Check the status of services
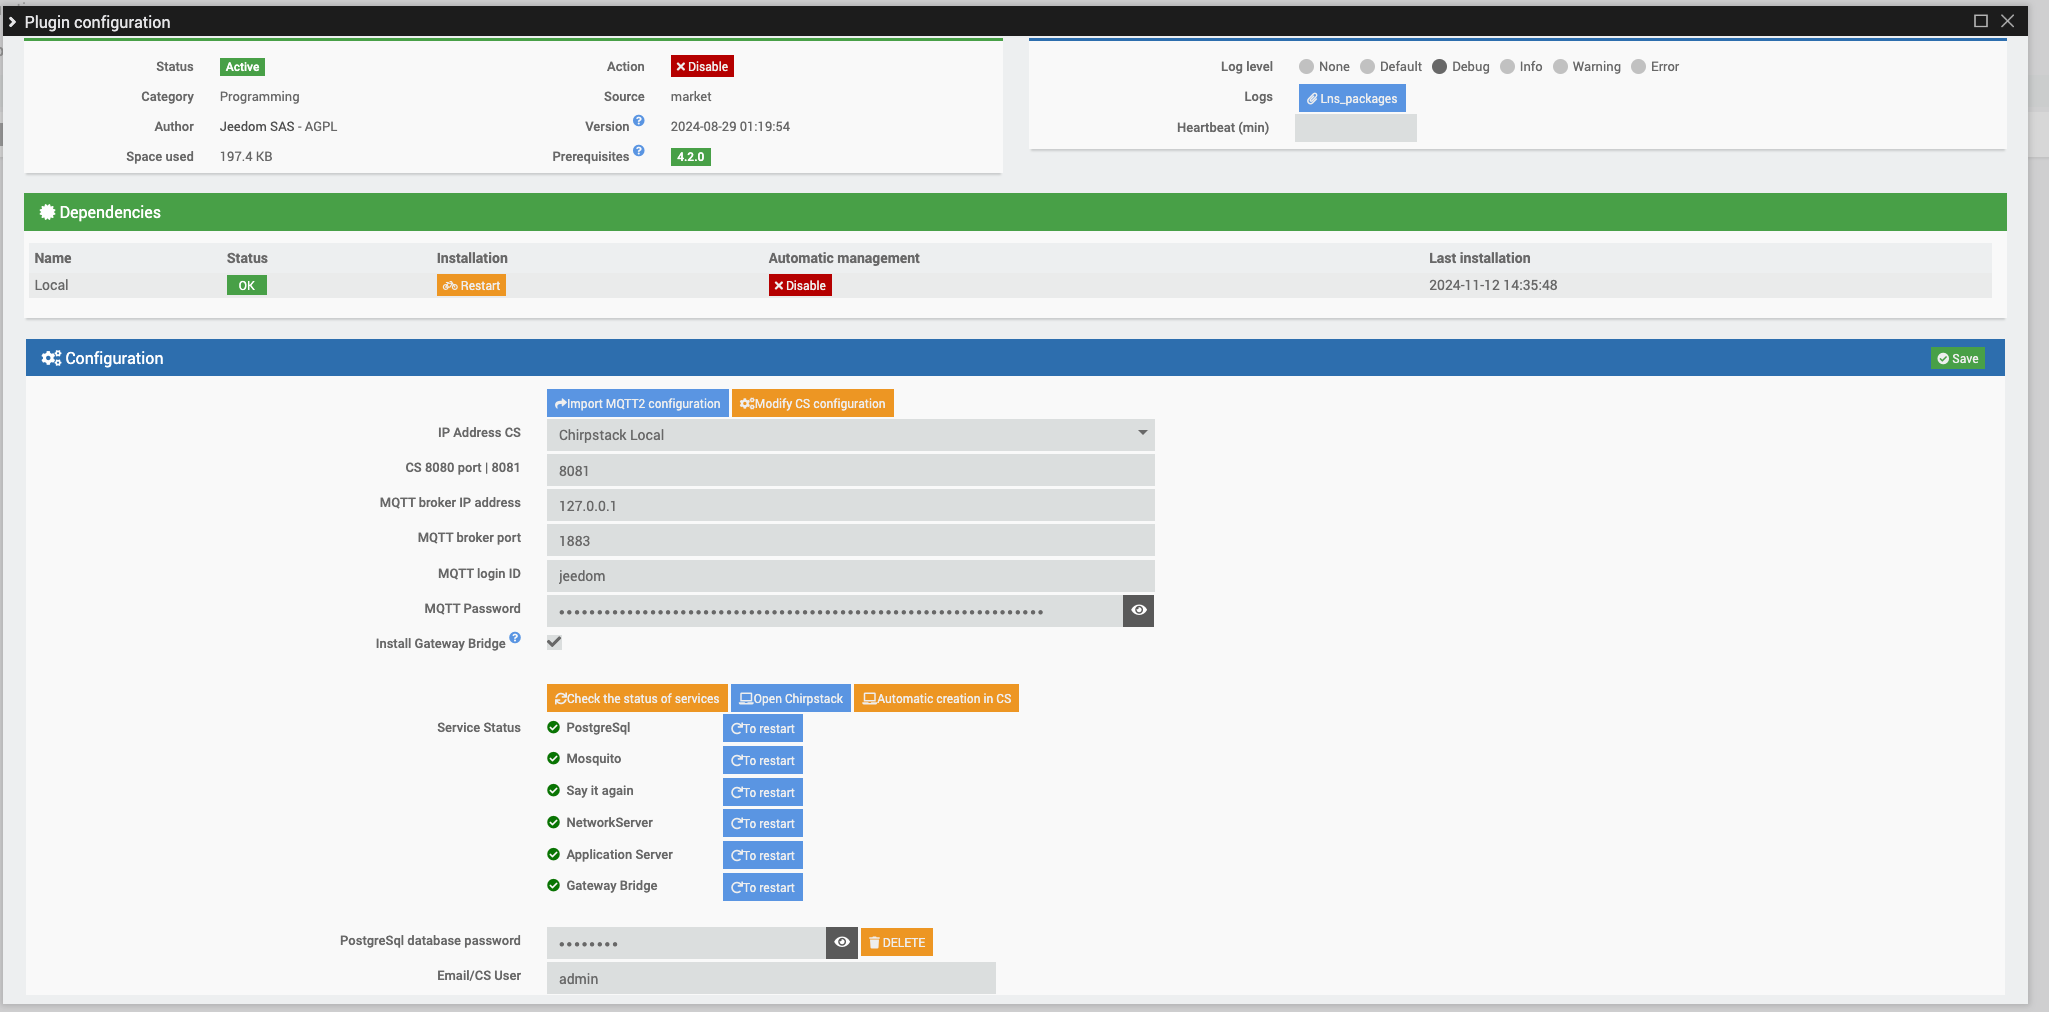The width and height of the screenshot is (2049, 1012). pyautogui.click(x=637, y=699)
